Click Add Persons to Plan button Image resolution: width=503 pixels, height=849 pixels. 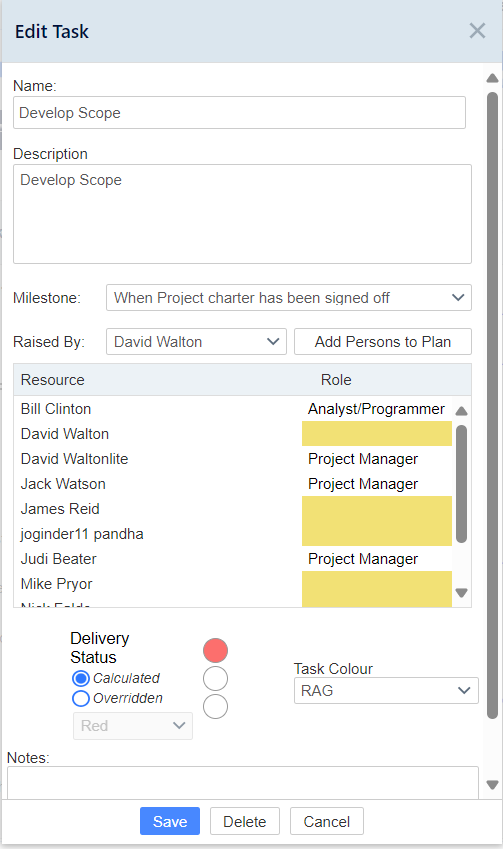pos(383,342)
